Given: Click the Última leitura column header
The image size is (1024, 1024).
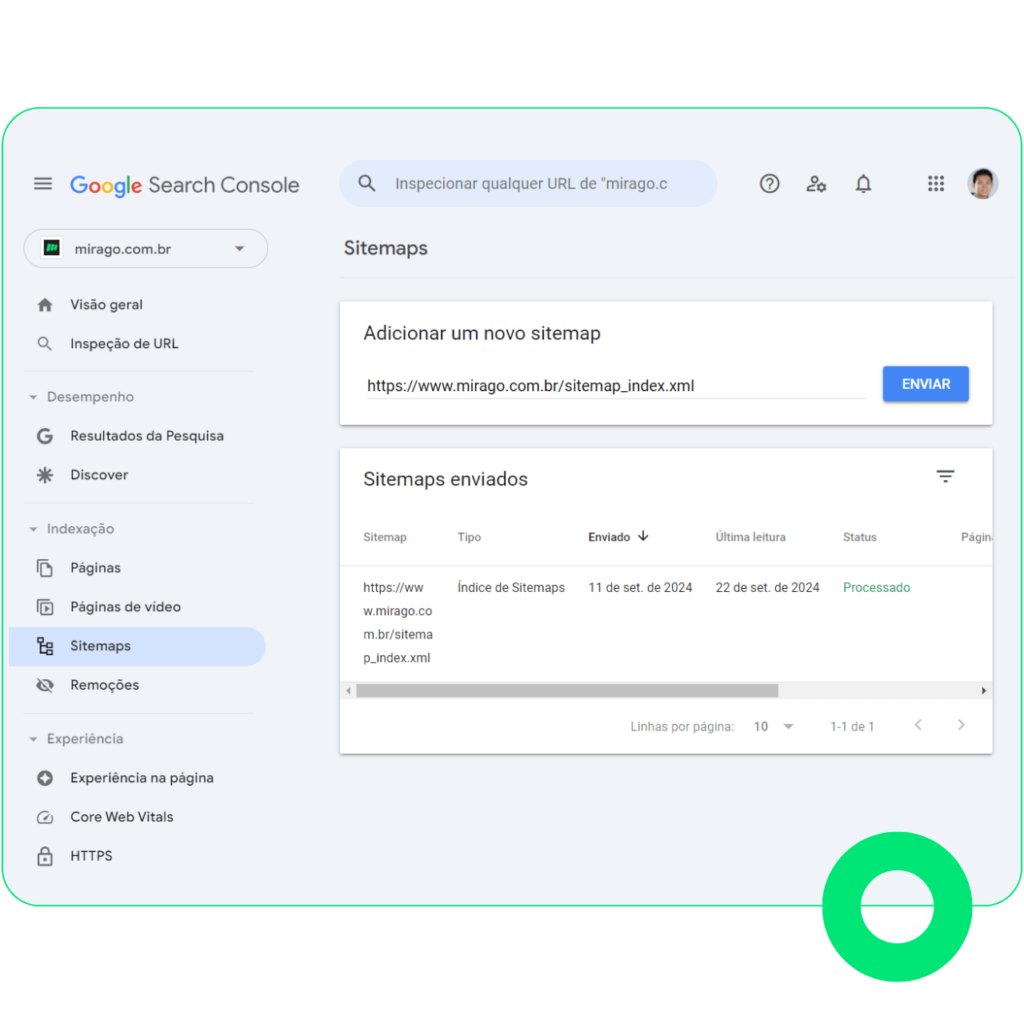Looking at the screenshot, I should point(750,537).
